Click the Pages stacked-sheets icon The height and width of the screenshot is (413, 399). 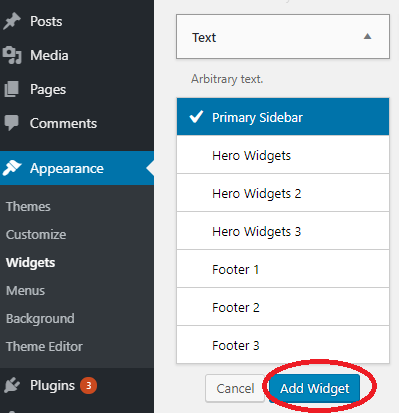click(12, 89)
